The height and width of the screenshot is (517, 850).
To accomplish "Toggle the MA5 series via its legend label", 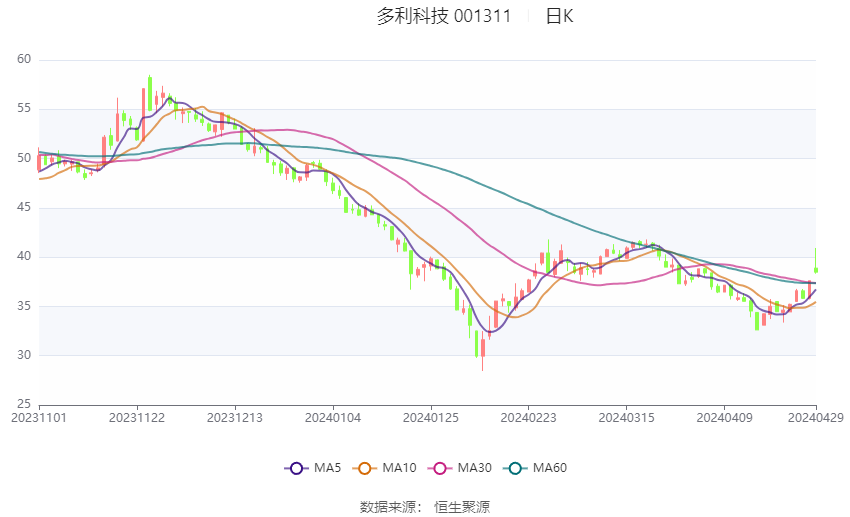I will click(328, 468).
